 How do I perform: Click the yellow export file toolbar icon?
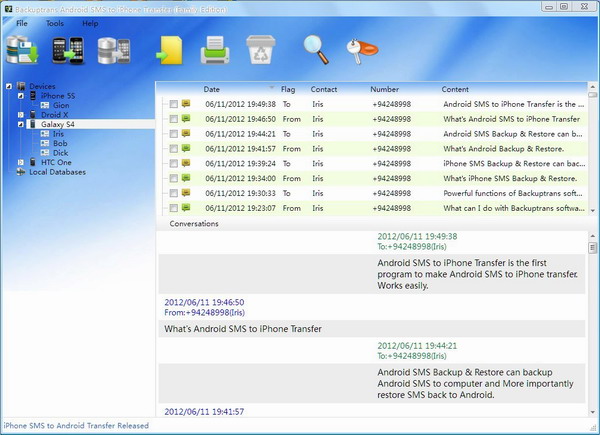pyautogui.click(x=170, y=50)
